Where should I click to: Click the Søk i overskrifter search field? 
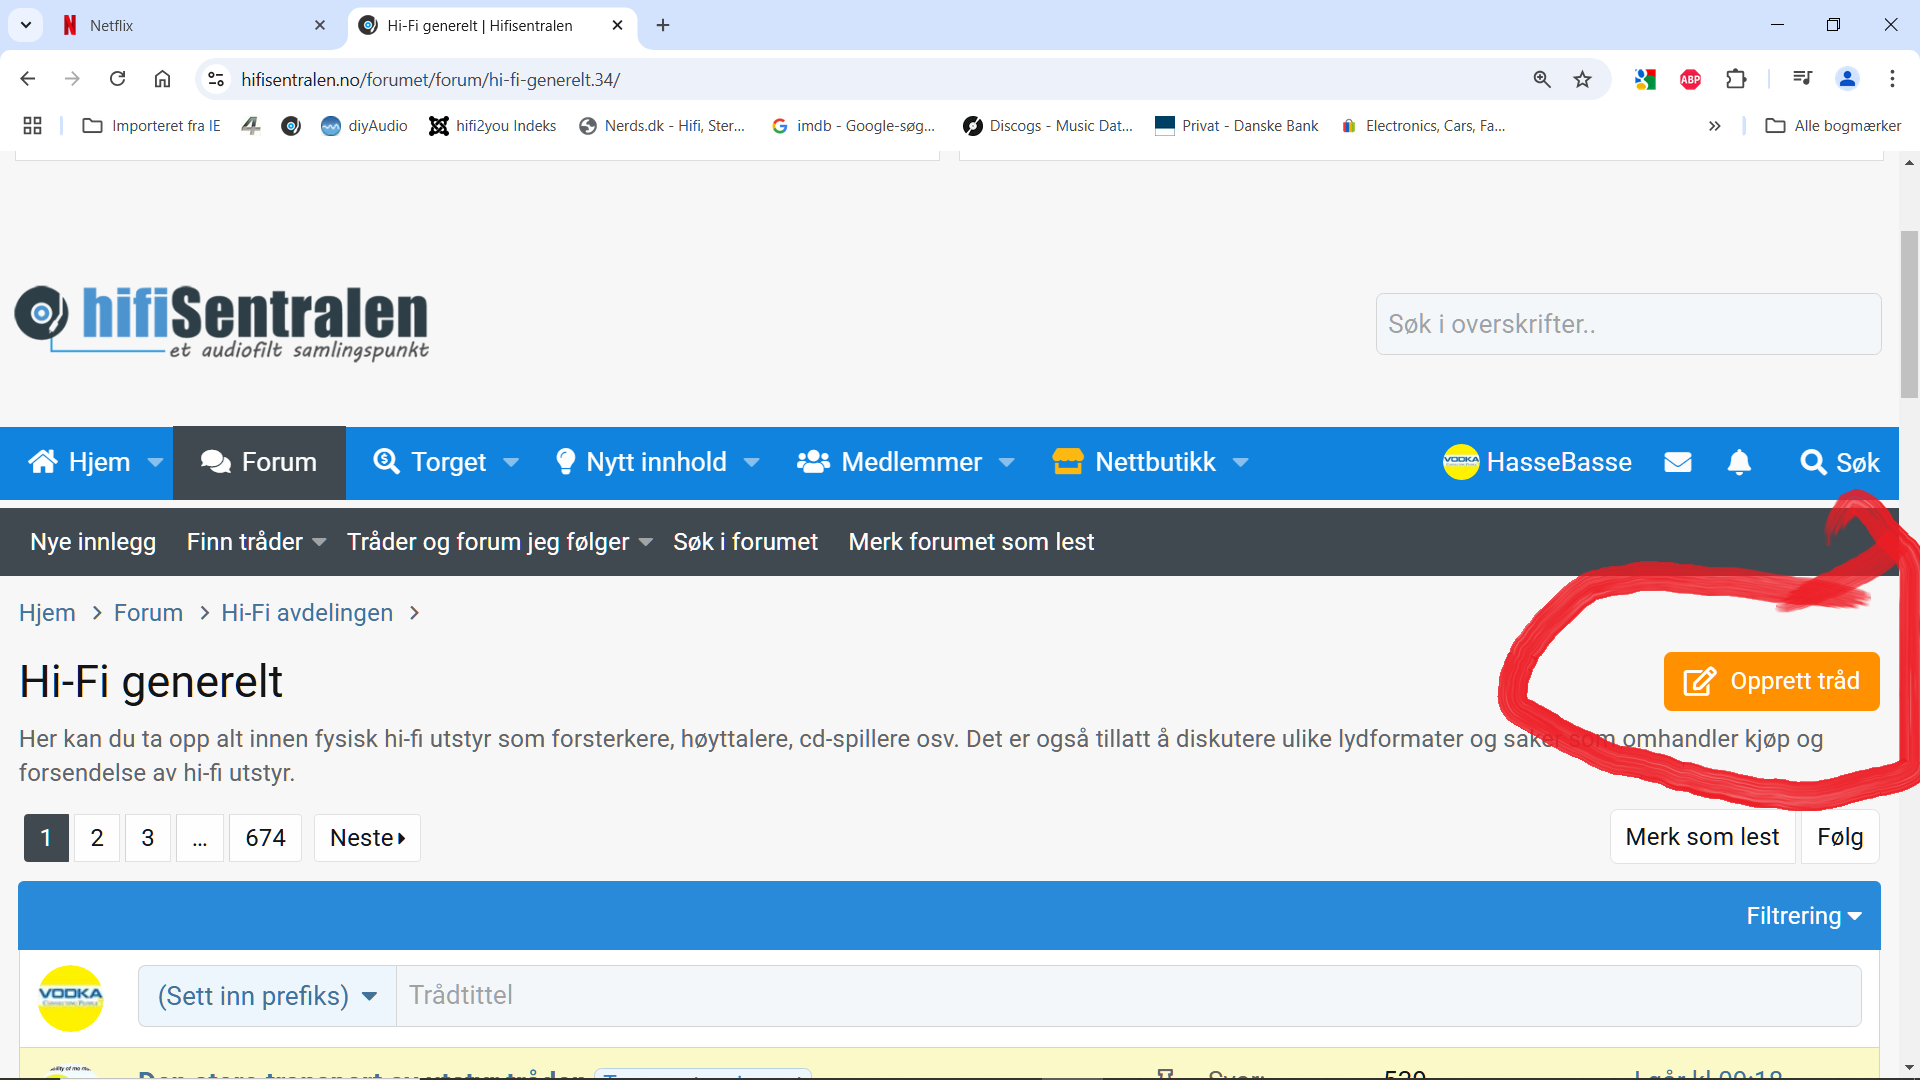point(1627,324)
